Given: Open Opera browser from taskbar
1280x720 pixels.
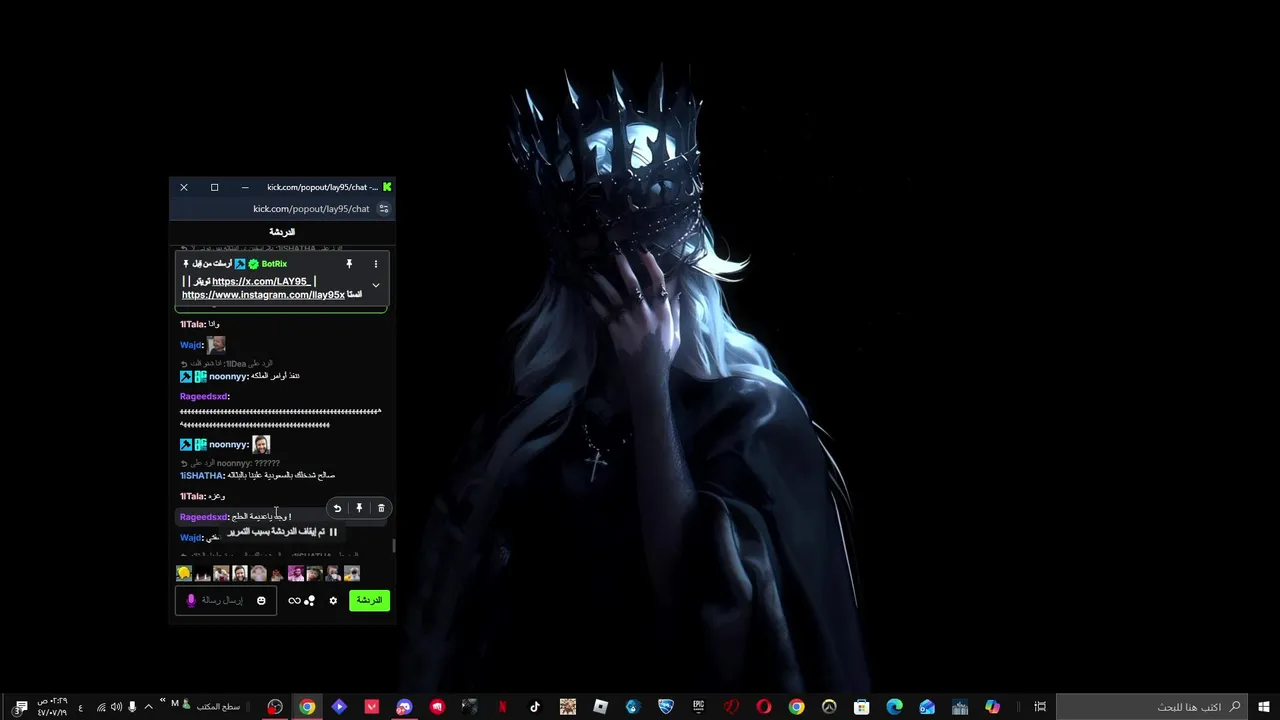Looking at the screenshot, I should 764,707.
